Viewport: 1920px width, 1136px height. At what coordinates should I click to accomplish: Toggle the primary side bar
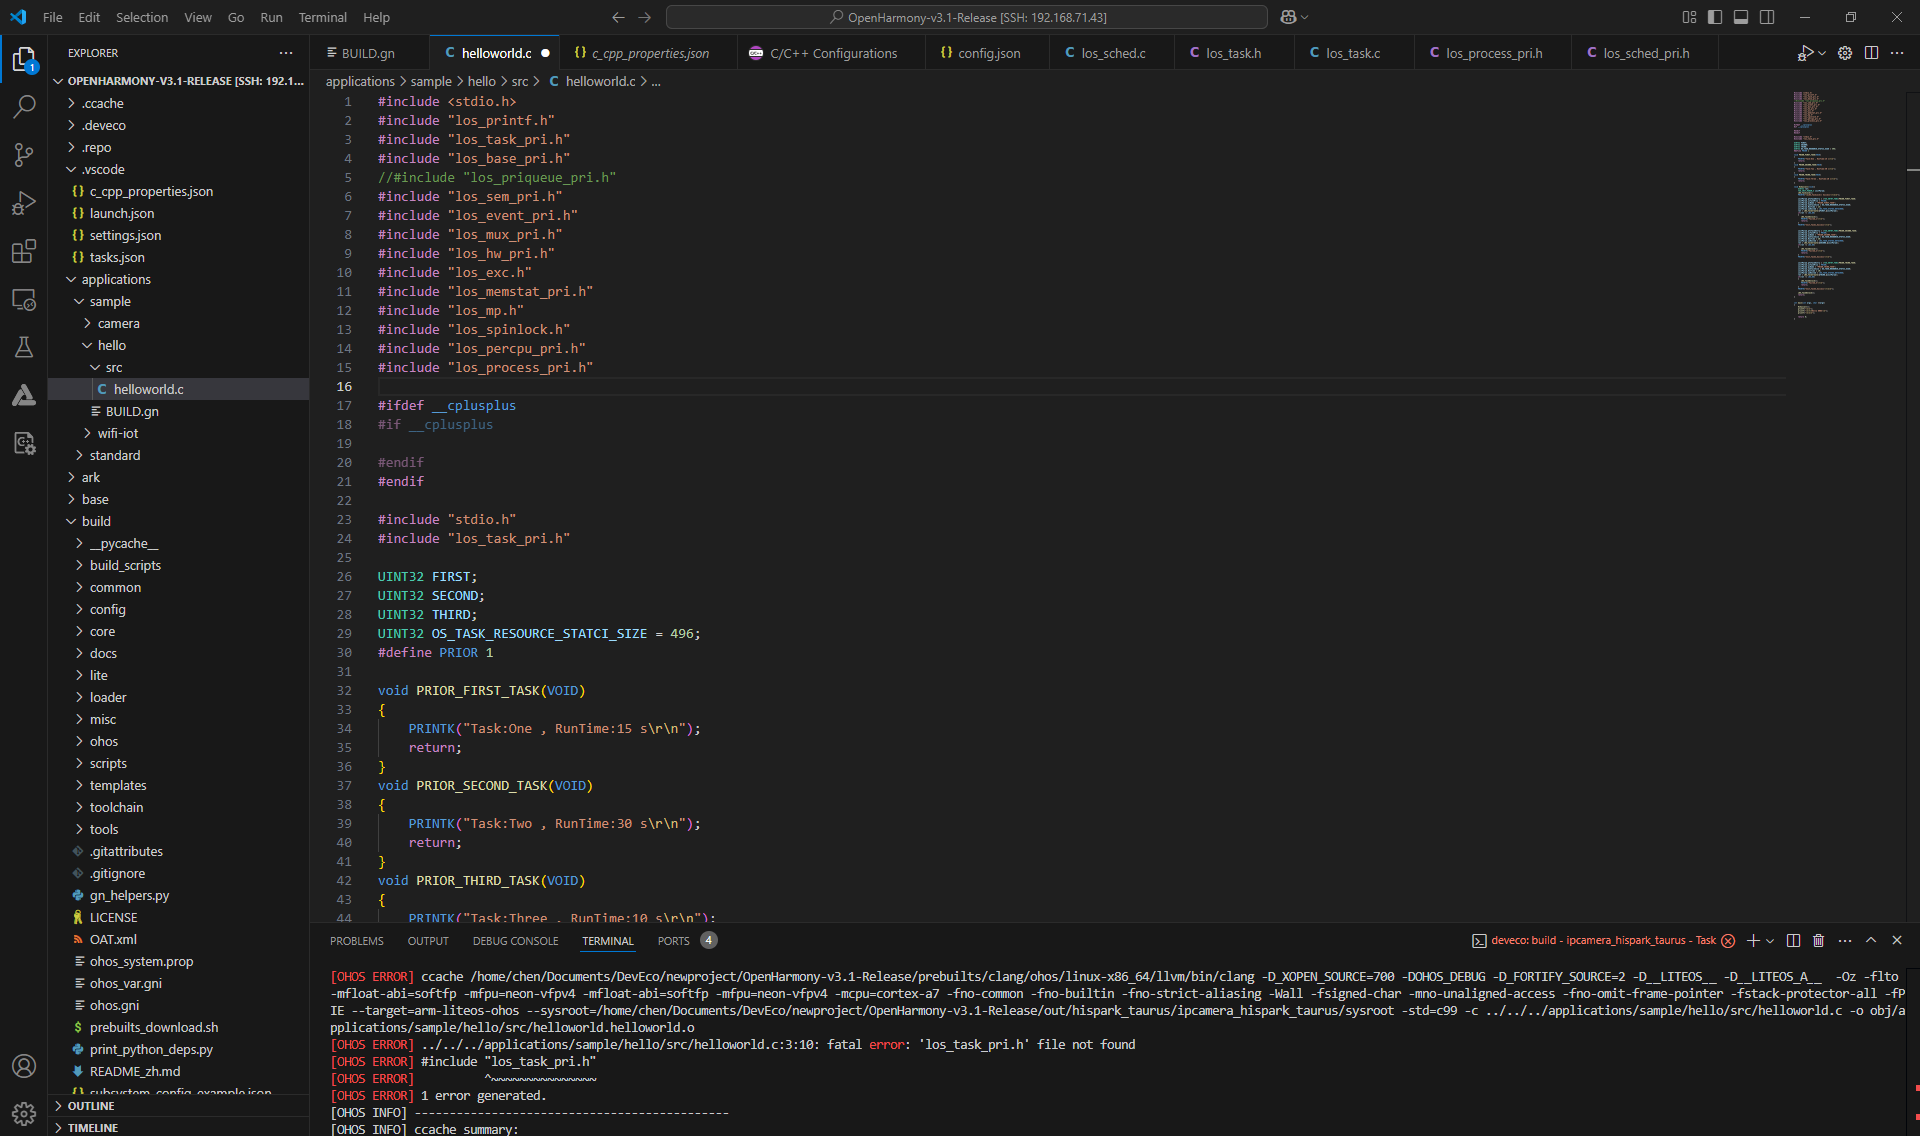[x=1715, y=17]
